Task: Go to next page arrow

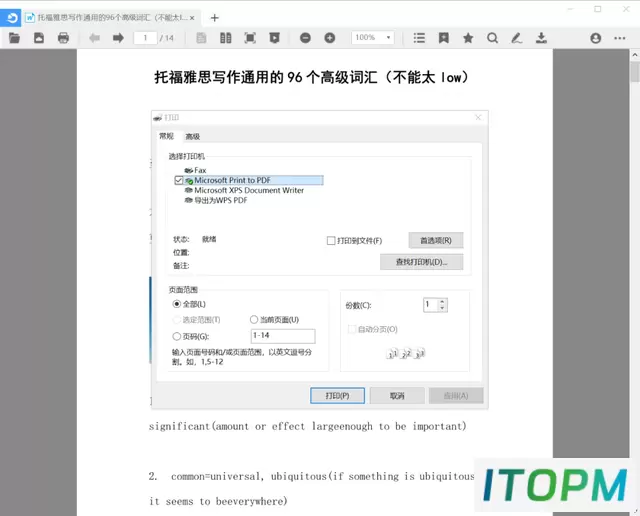Action: point(118,38)
